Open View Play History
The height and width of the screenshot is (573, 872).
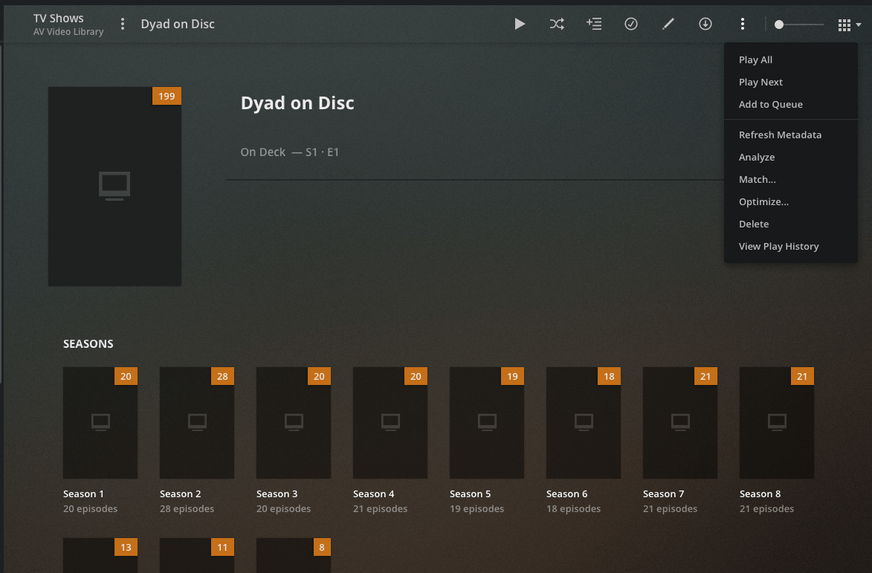790,246
